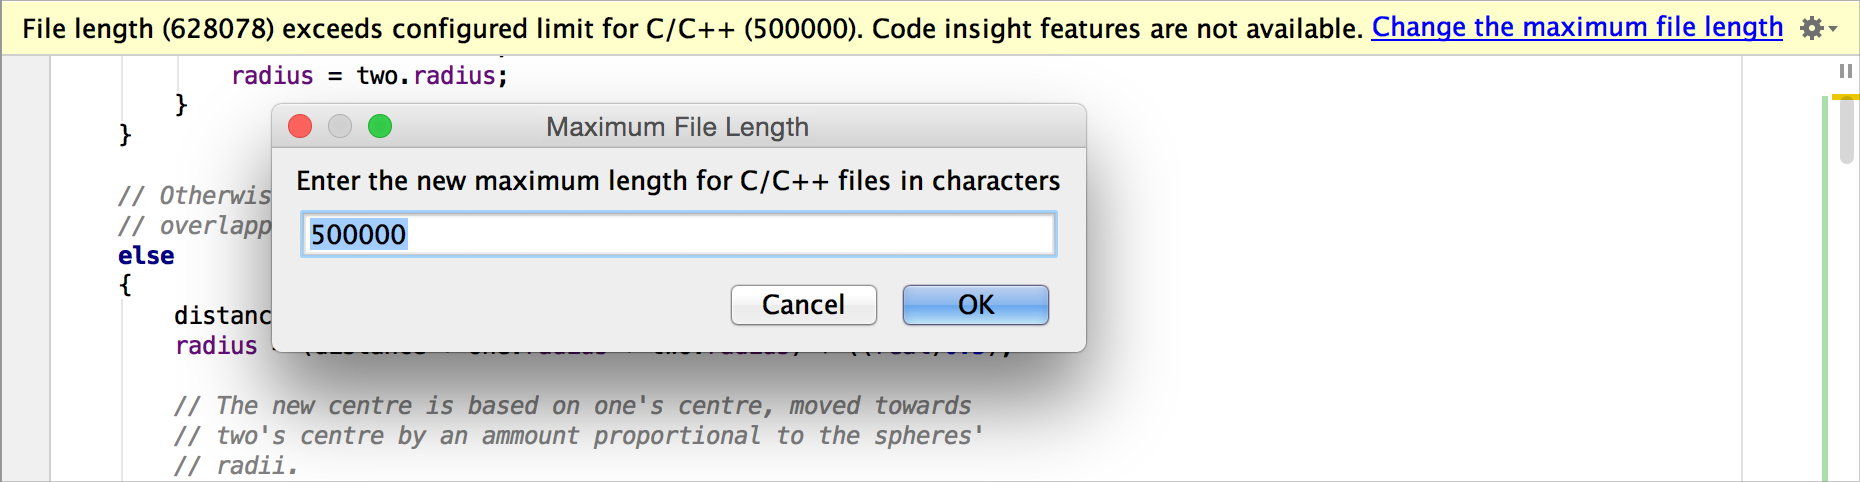Click the green change marker stripe
The height and width of the screenshot is (482, 1860).
click(1825, 288)
